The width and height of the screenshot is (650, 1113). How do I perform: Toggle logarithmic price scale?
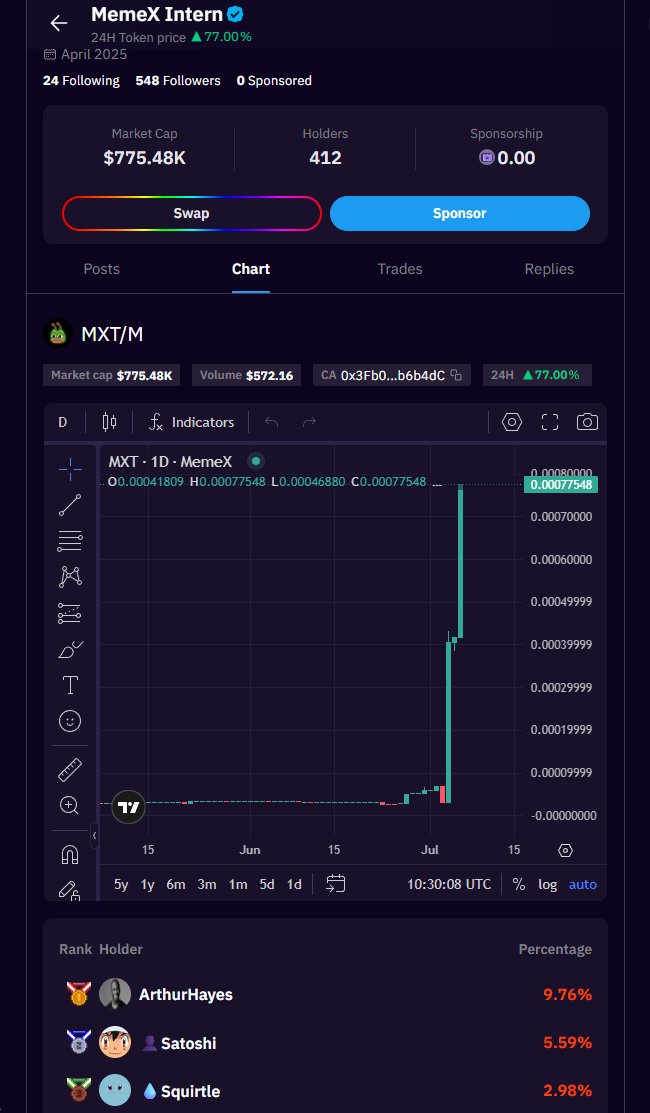pyautogui.click(x=547, y=884)
